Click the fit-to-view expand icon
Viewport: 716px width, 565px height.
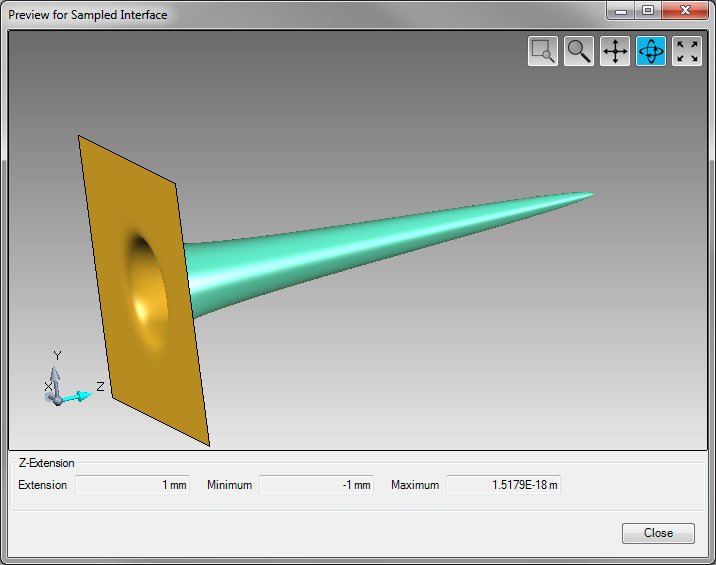pos(687,51)
